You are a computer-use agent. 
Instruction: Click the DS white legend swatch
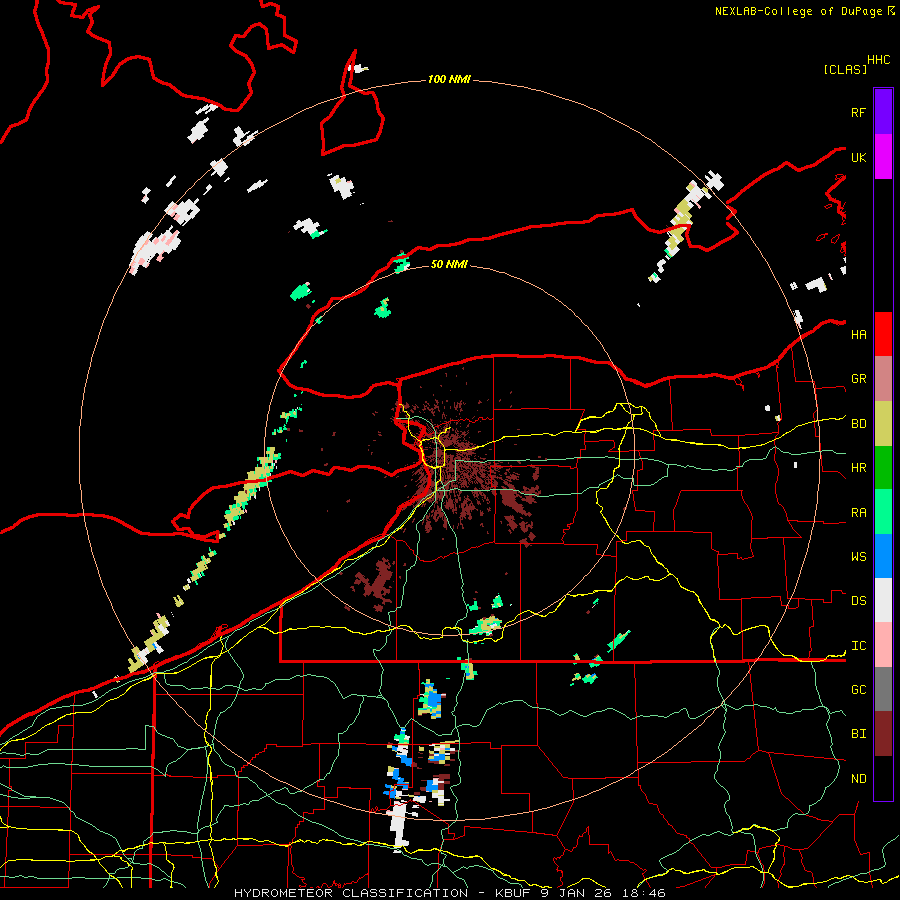pos(883,600)
